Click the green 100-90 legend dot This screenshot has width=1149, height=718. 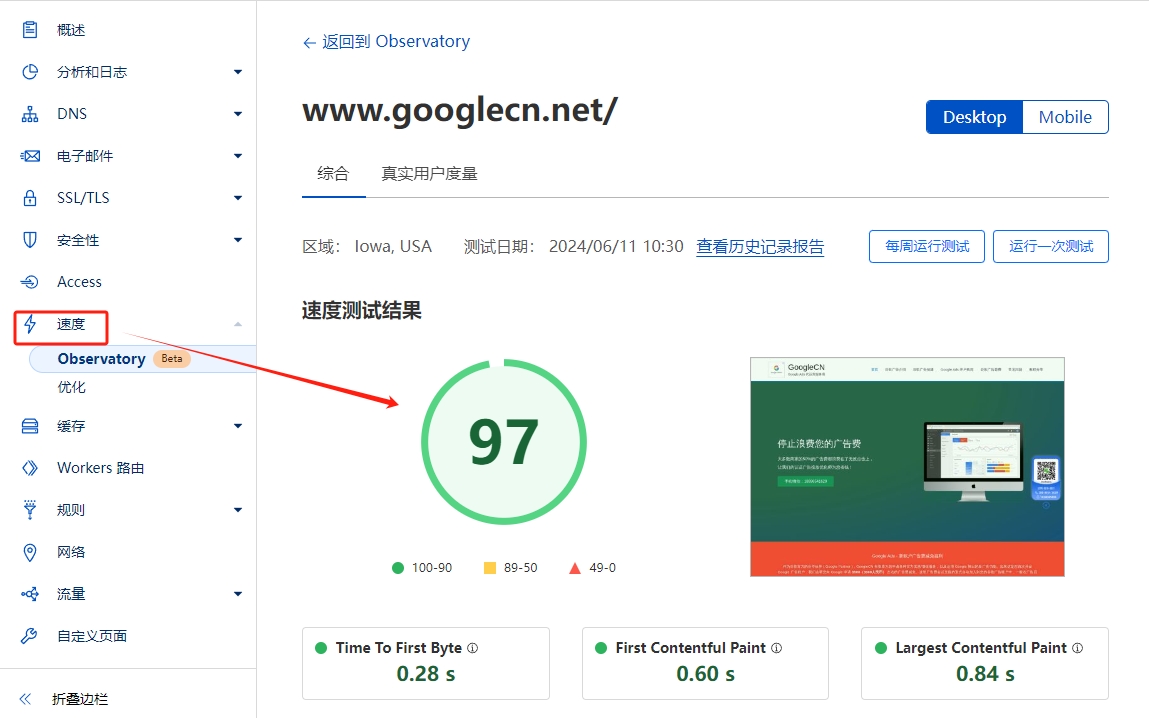point(398,568)
